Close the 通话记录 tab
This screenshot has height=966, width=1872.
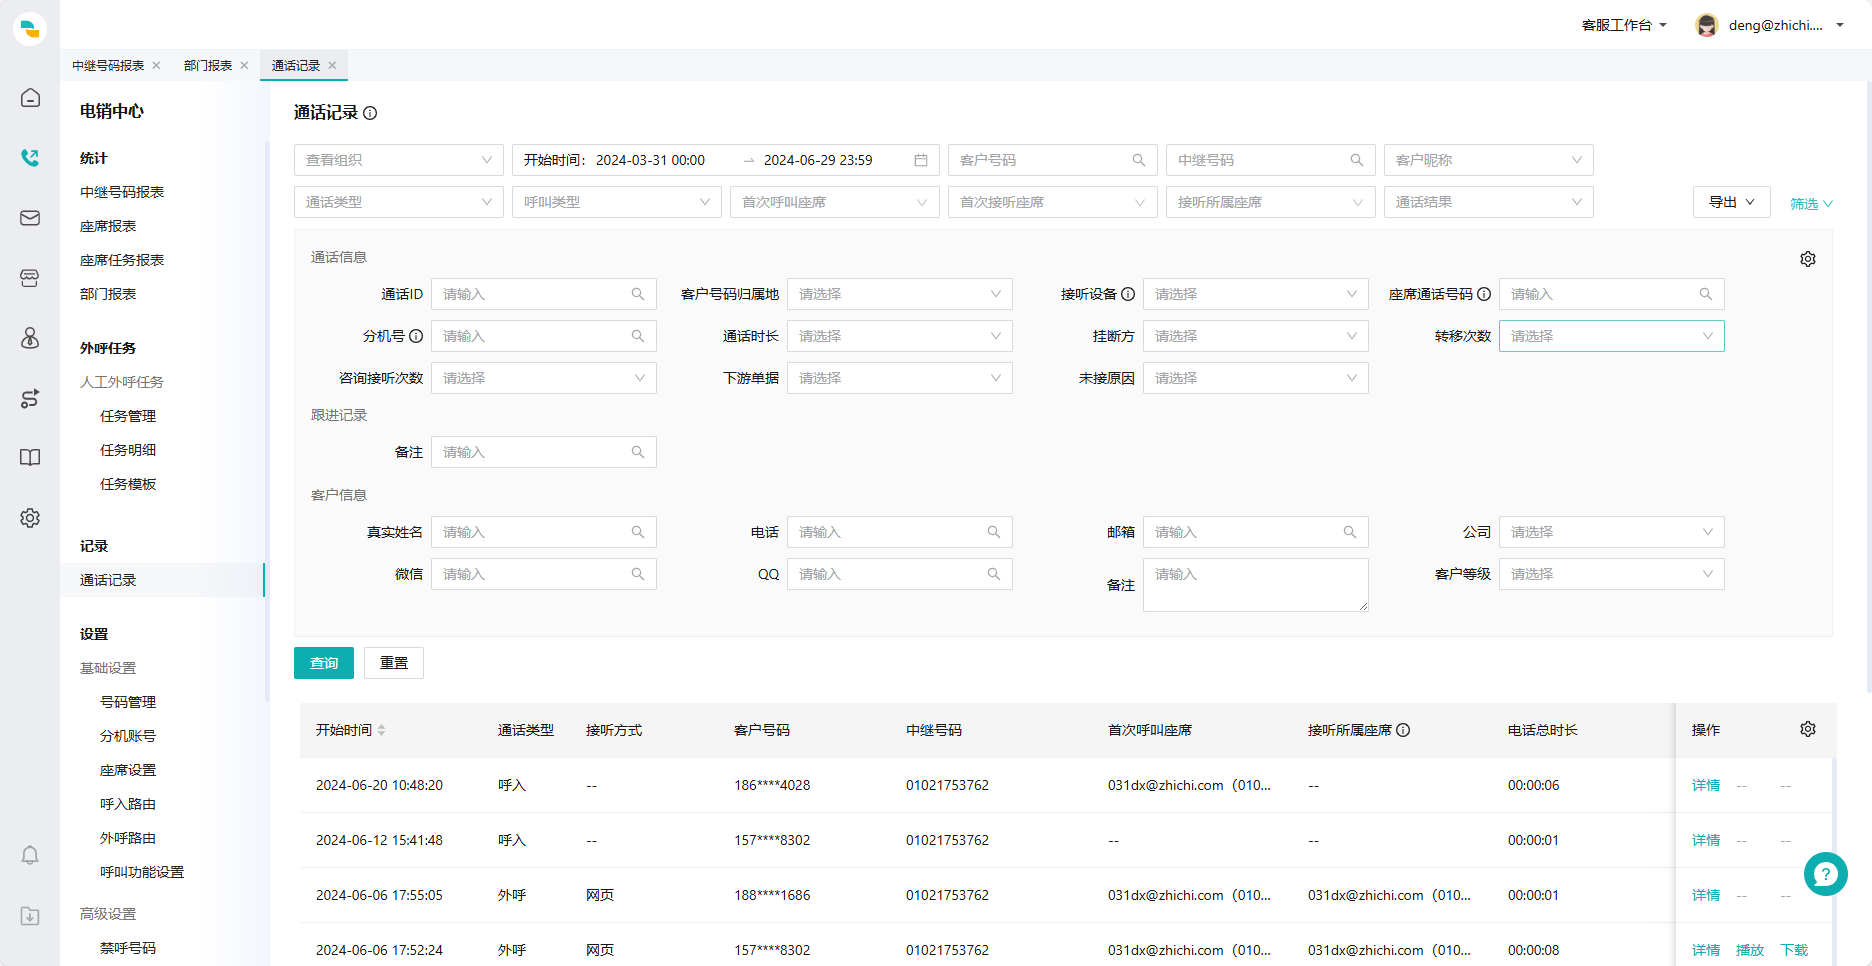coord(332,65)
